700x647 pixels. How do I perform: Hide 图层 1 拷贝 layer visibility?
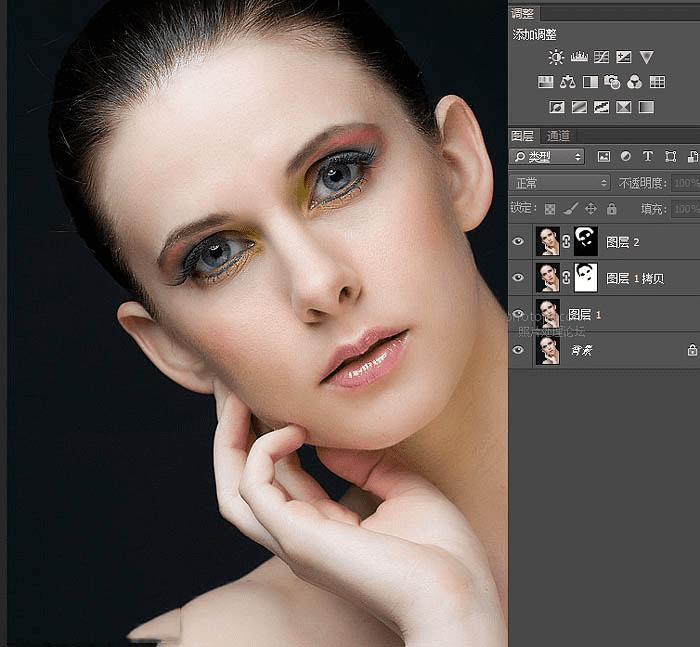click(x=518, y=277)
